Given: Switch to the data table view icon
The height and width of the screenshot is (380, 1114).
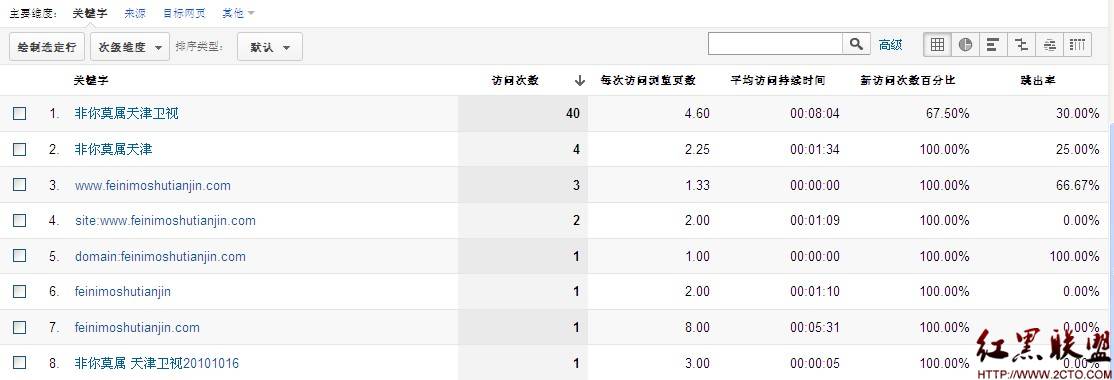Looking at the screenshot, I should point(937,45).
